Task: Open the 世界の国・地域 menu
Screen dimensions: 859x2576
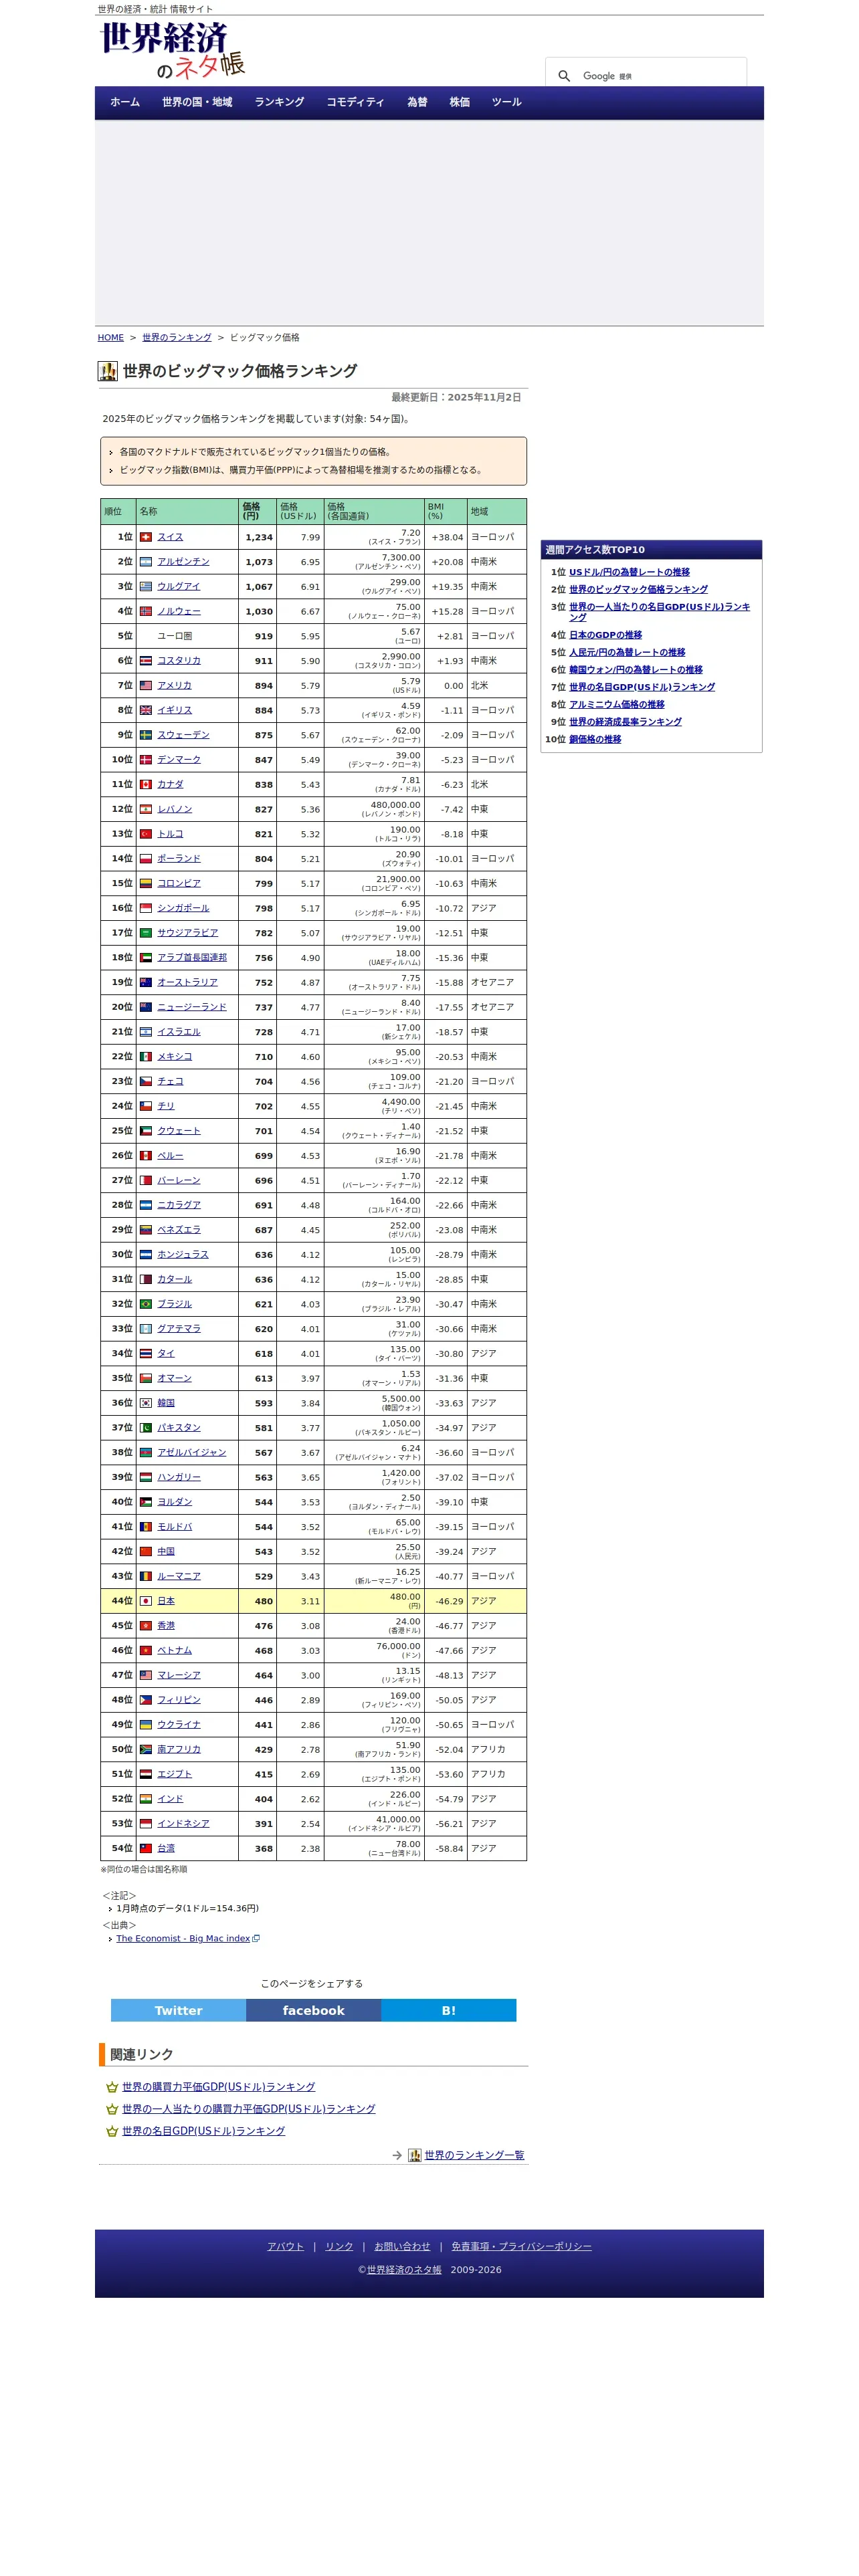Action: (197, 102)
